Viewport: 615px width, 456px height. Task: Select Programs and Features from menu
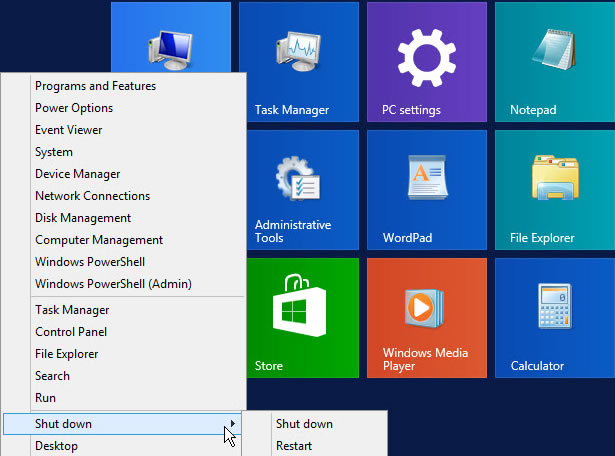point(95,86)
